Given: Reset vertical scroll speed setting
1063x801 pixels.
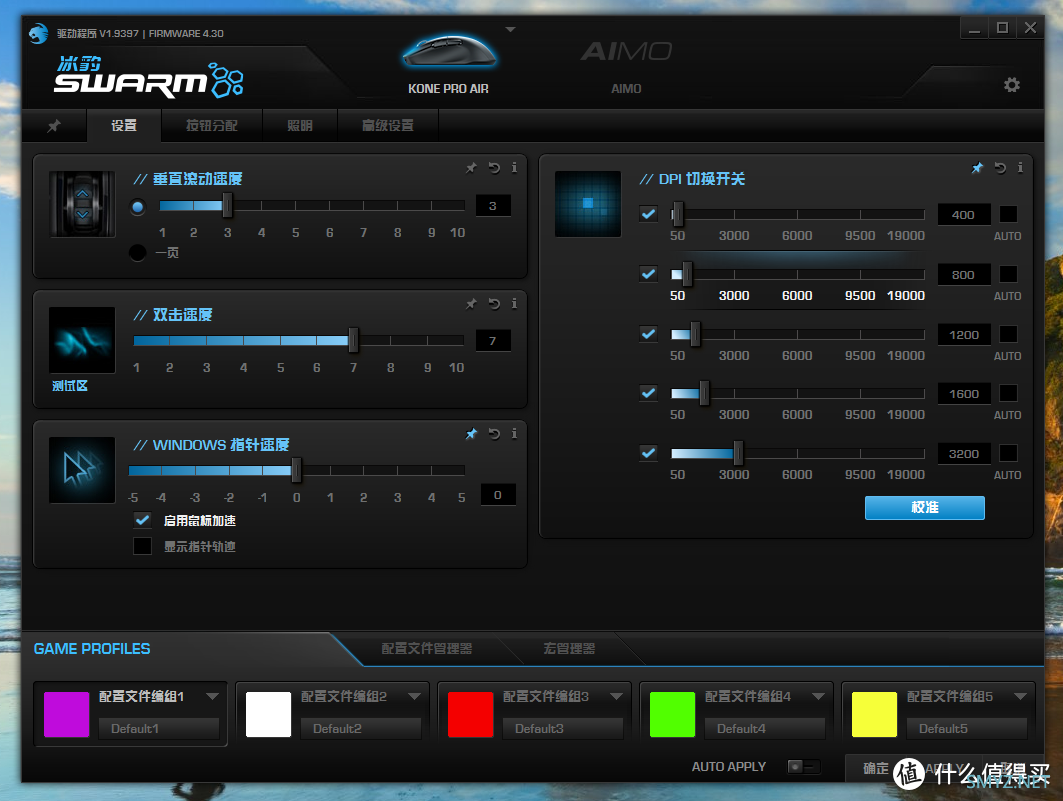Looking at the screenshot, I should (x=494, y=167).
